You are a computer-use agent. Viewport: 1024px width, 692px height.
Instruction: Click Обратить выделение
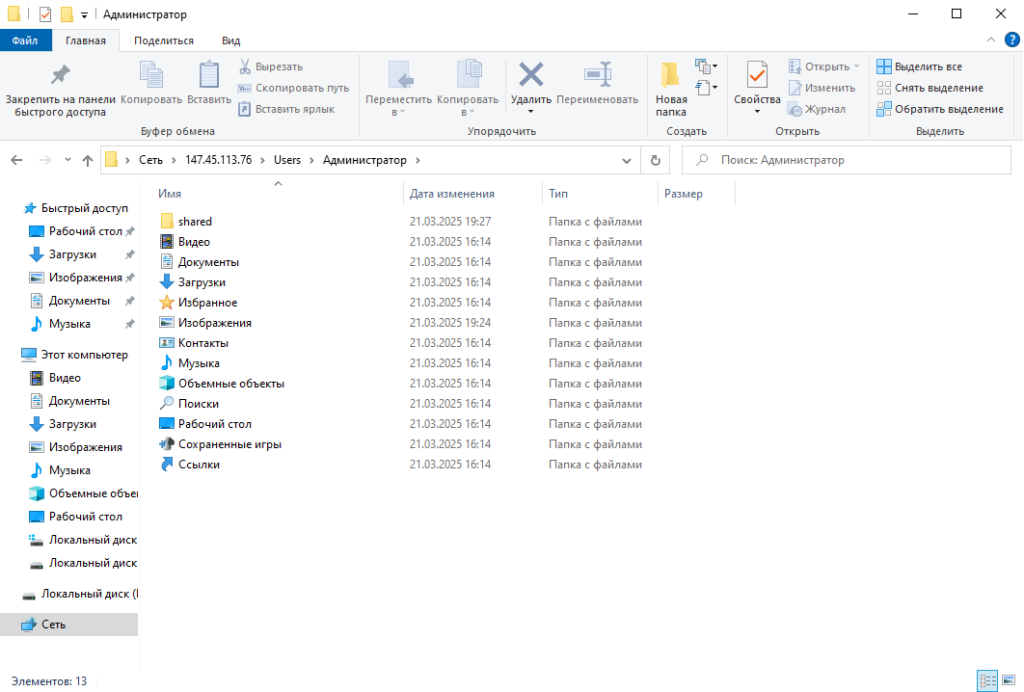940,109
